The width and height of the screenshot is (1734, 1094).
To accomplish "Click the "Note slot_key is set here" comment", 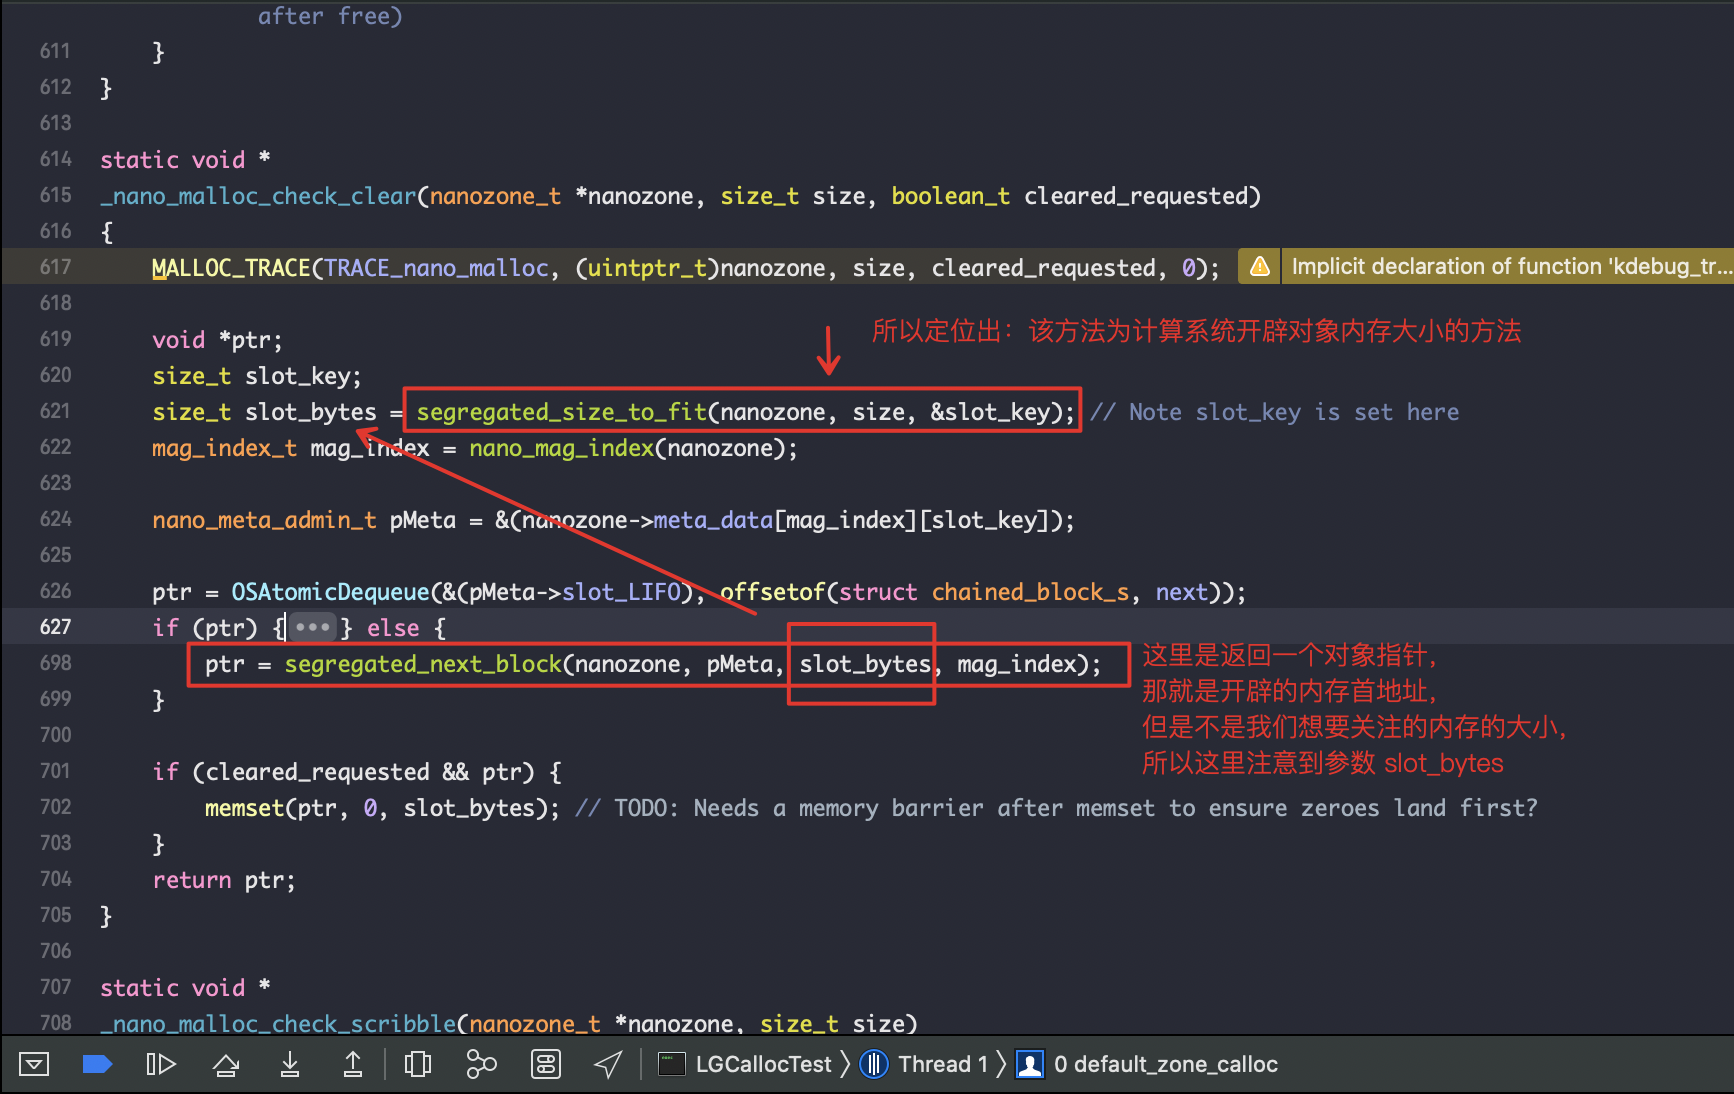I will pyautogui.click(x=1275, y=412).
